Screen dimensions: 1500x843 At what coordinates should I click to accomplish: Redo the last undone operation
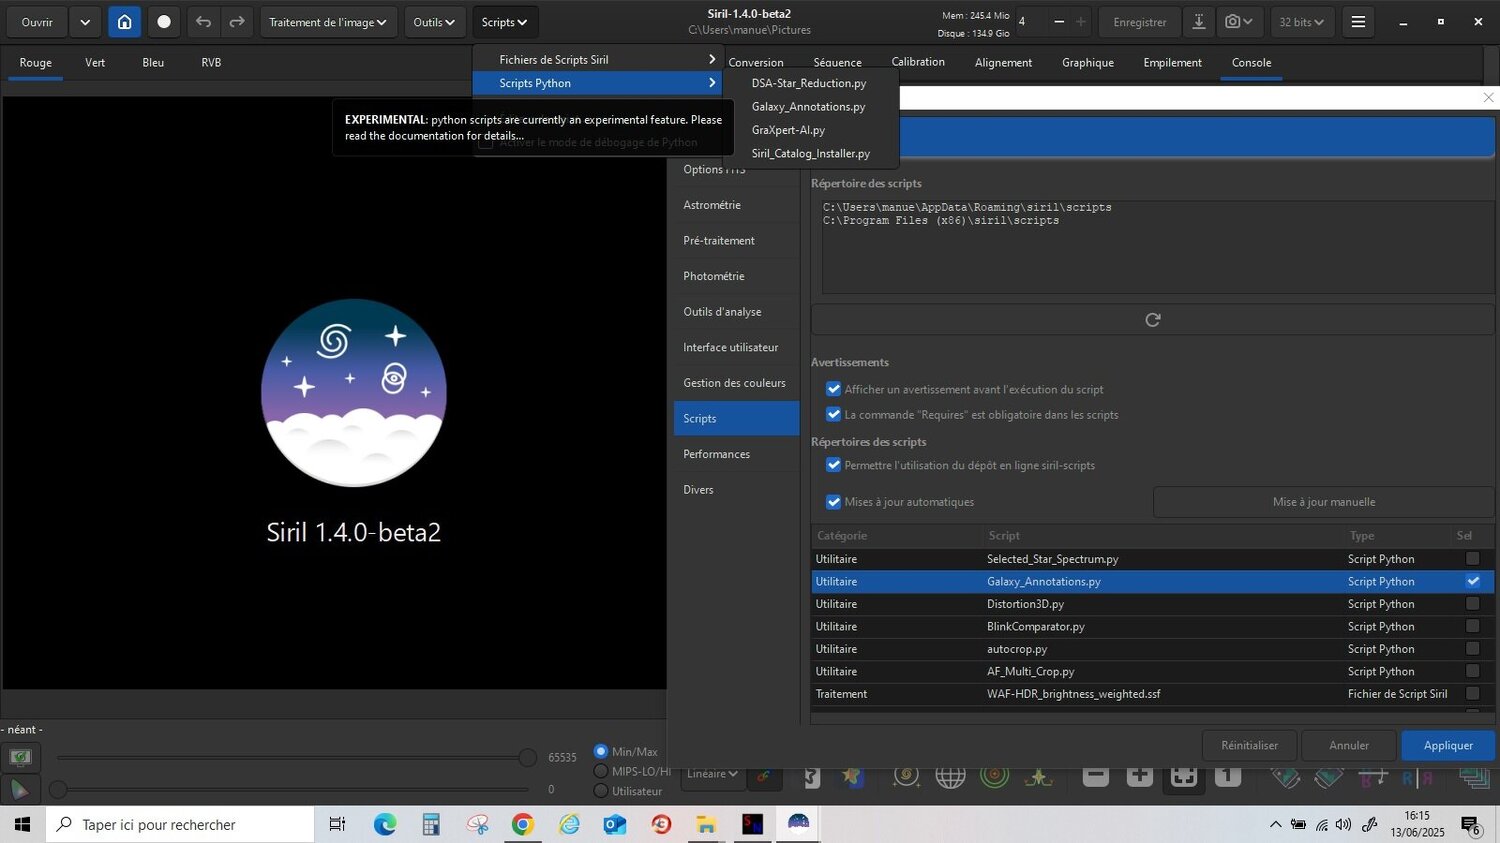(x=237, y=22)
